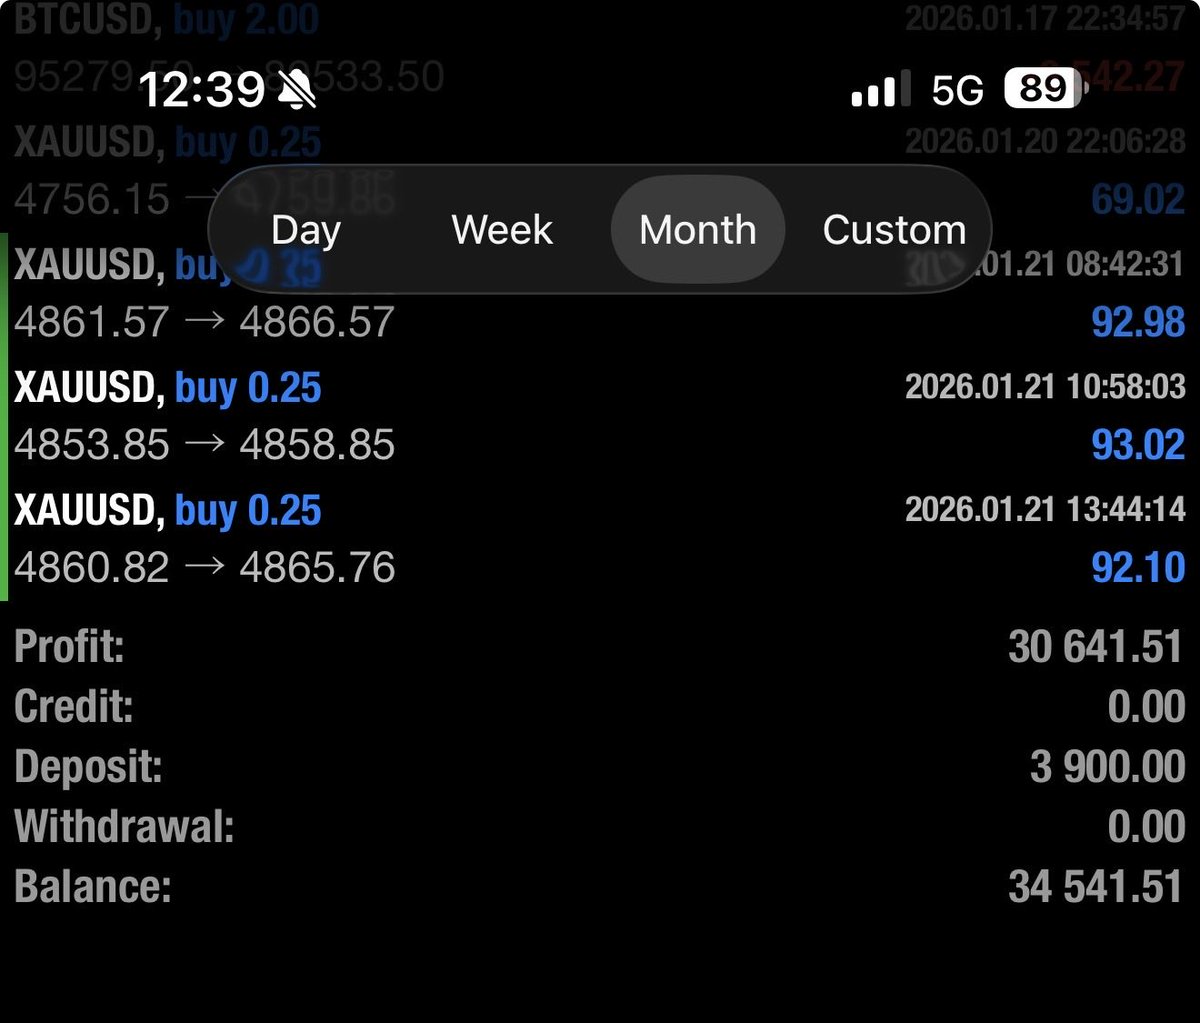Tap the Profit: label

(69, 647)
